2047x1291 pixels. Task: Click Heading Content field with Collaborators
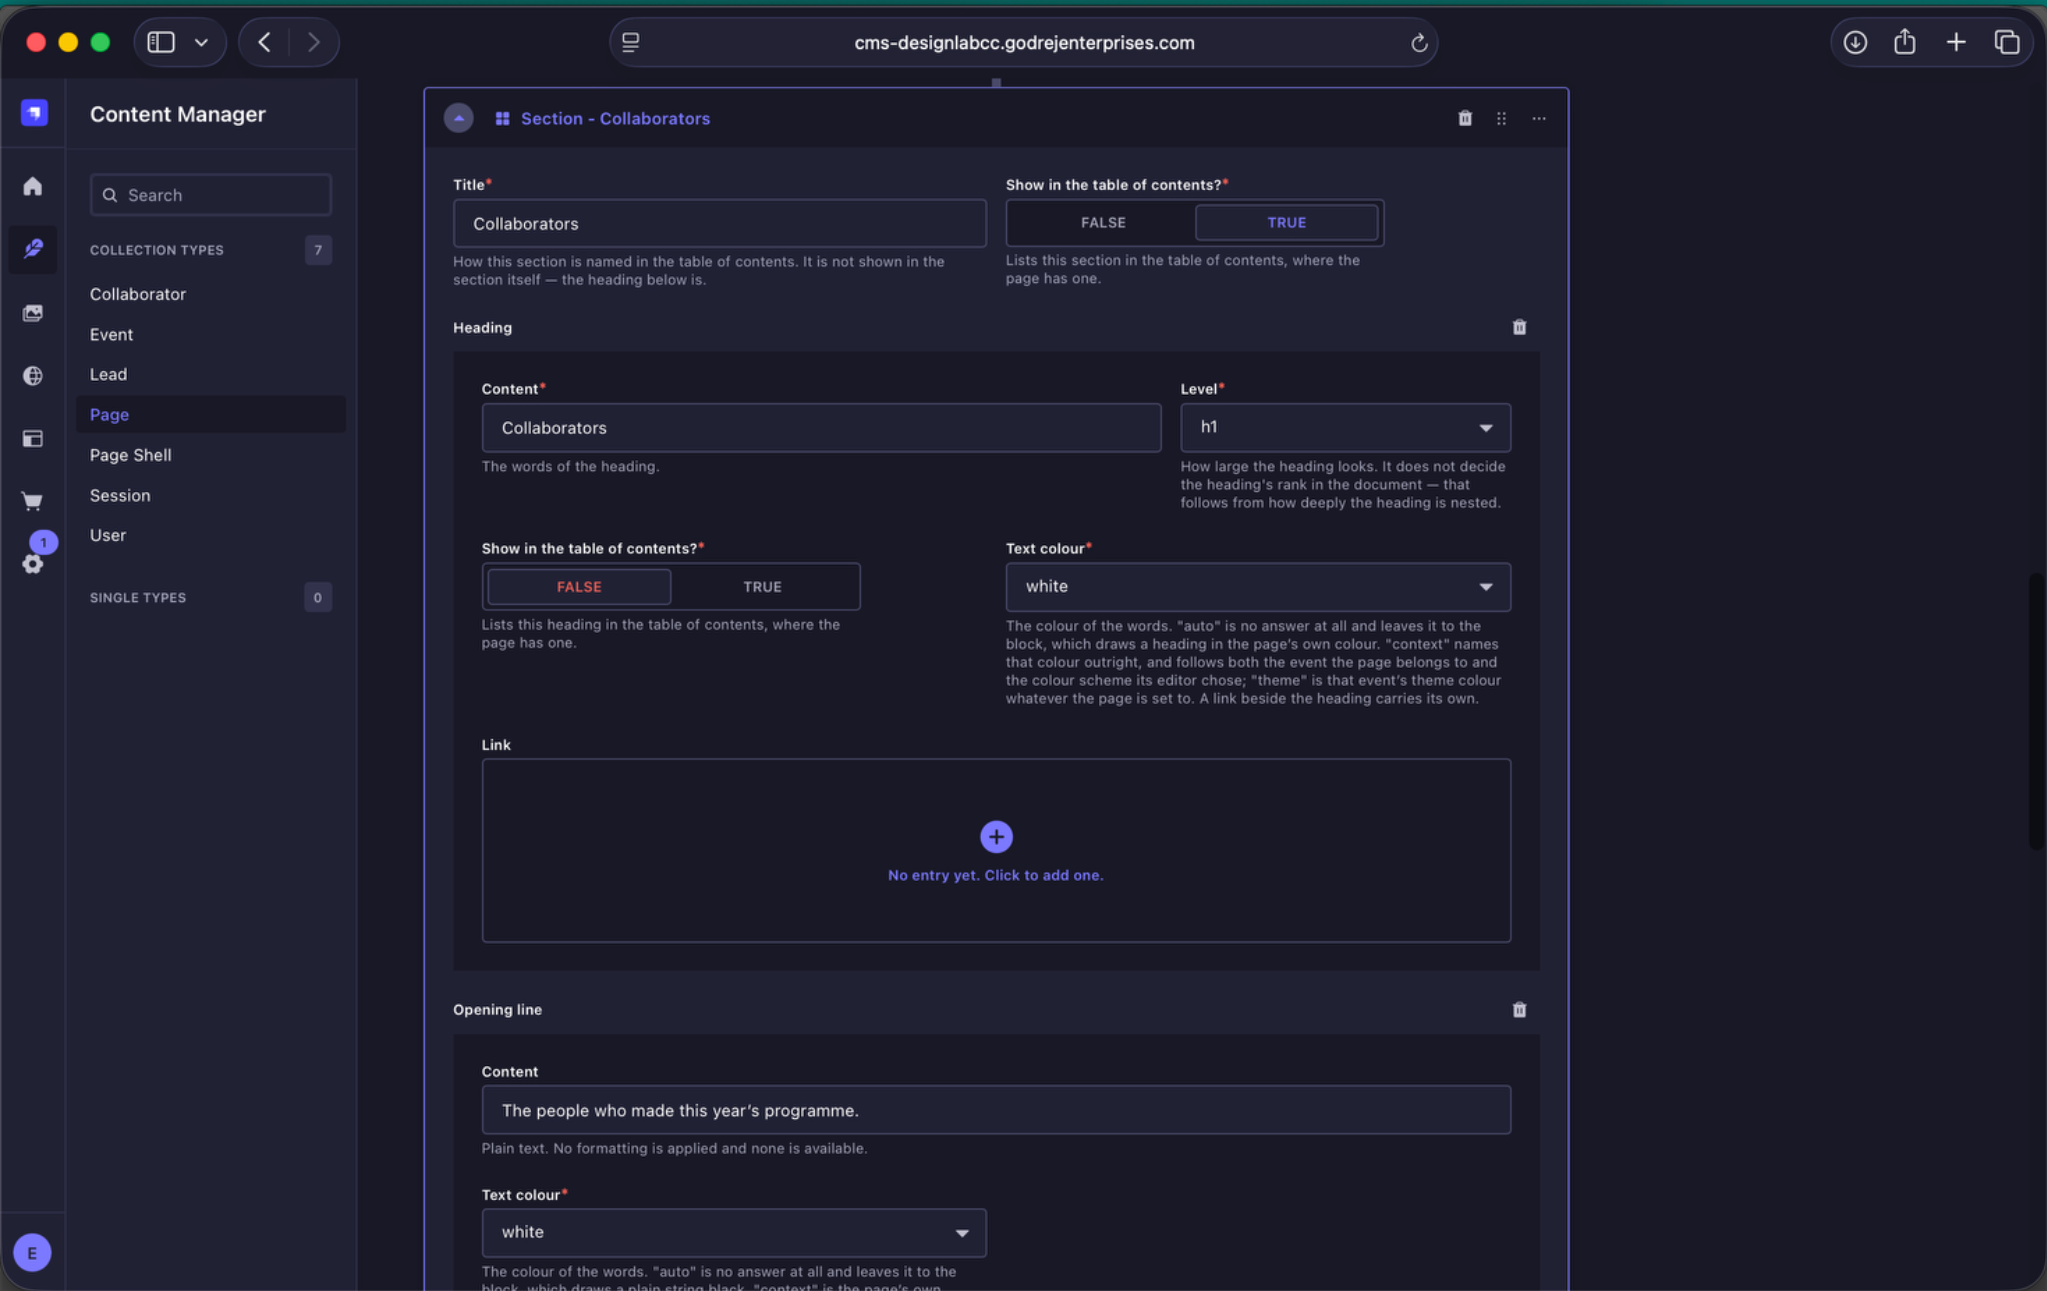[x=821, y=427]
